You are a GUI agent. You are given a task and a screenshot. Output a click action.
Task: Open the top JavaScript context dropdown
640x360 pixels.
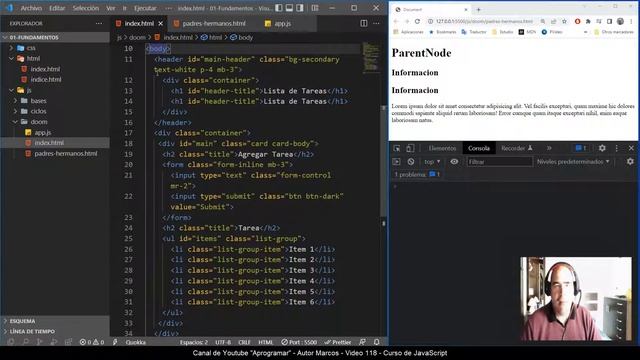[x=432, y=162]
